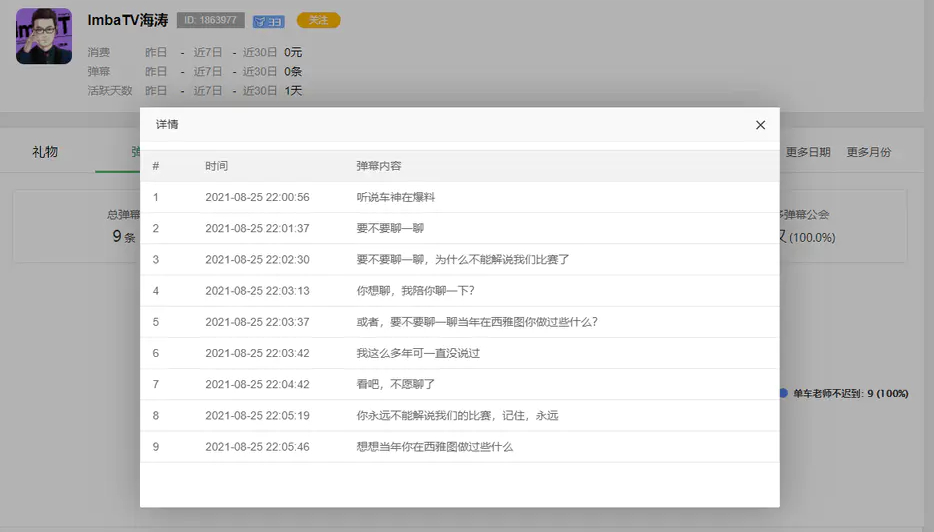This screenshot has height=532, width=934.
Task: Click the blue level badge icon
Action: pos(267,21)
